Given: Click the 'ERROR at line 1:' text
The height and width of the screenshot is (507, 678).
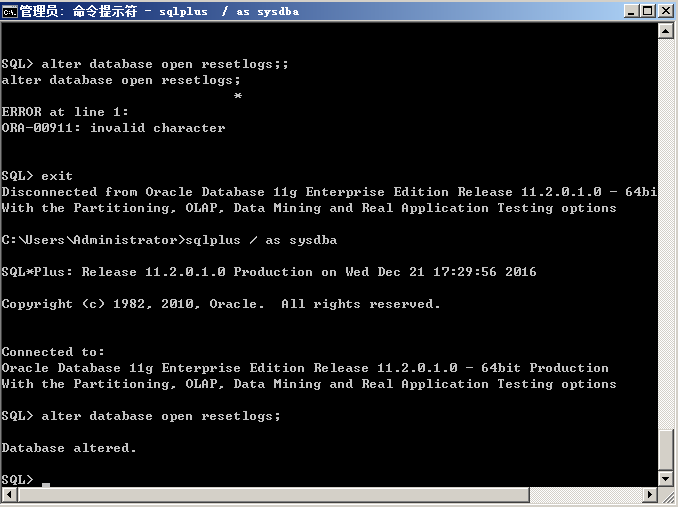Looking at the screenshot, I should 65,112.
